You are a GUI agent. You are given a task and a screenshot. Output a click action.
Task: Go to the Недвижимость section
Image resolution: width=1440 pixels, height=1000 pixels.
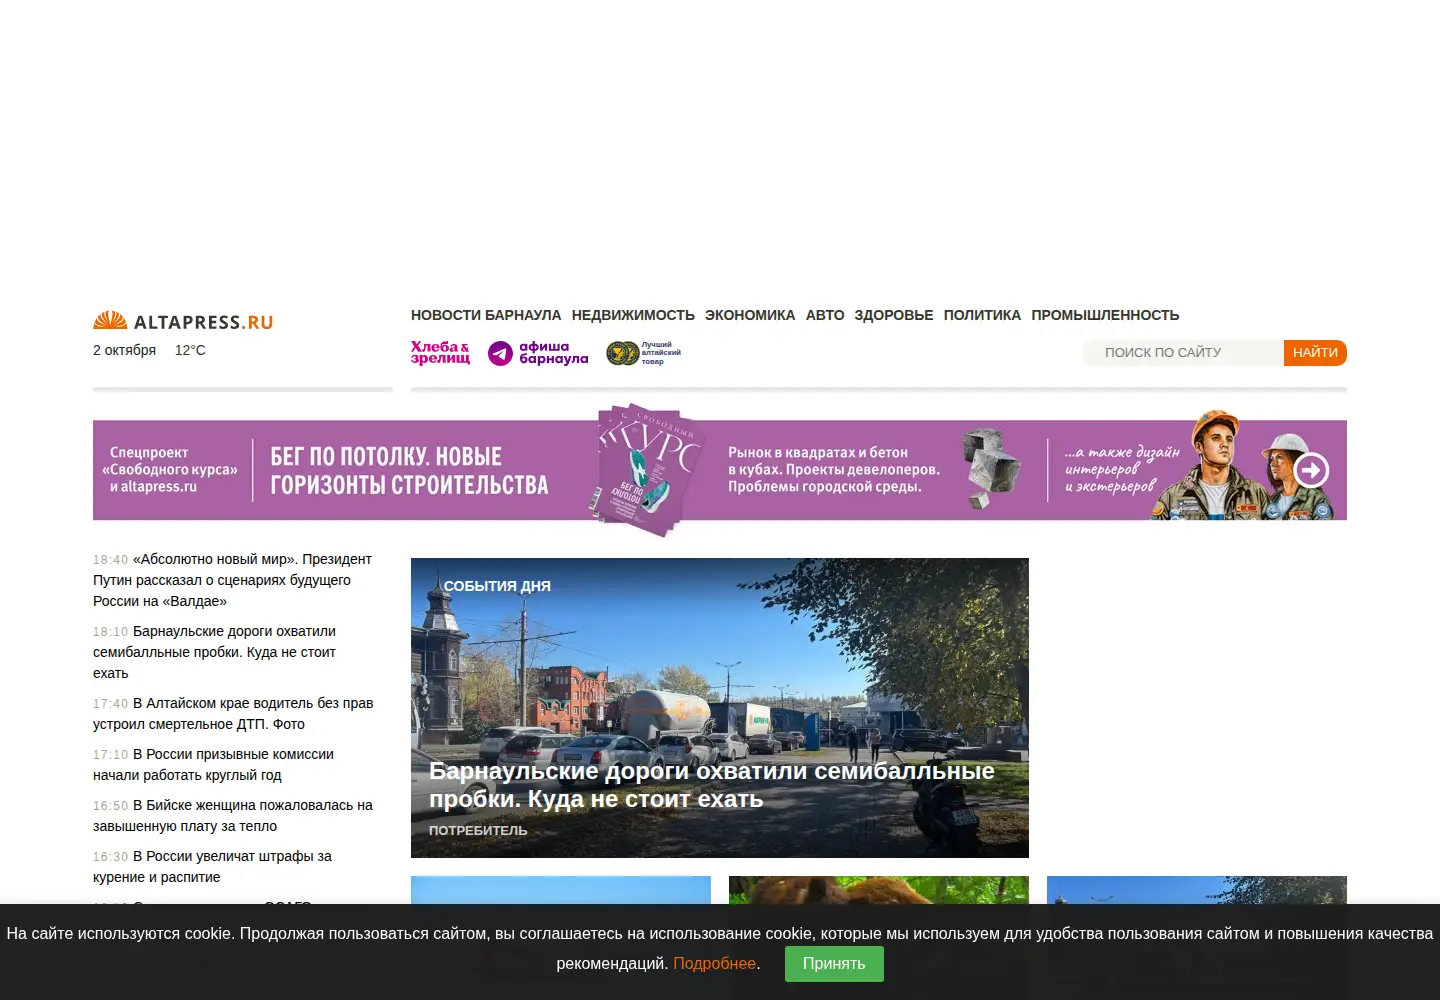point(633,315)
